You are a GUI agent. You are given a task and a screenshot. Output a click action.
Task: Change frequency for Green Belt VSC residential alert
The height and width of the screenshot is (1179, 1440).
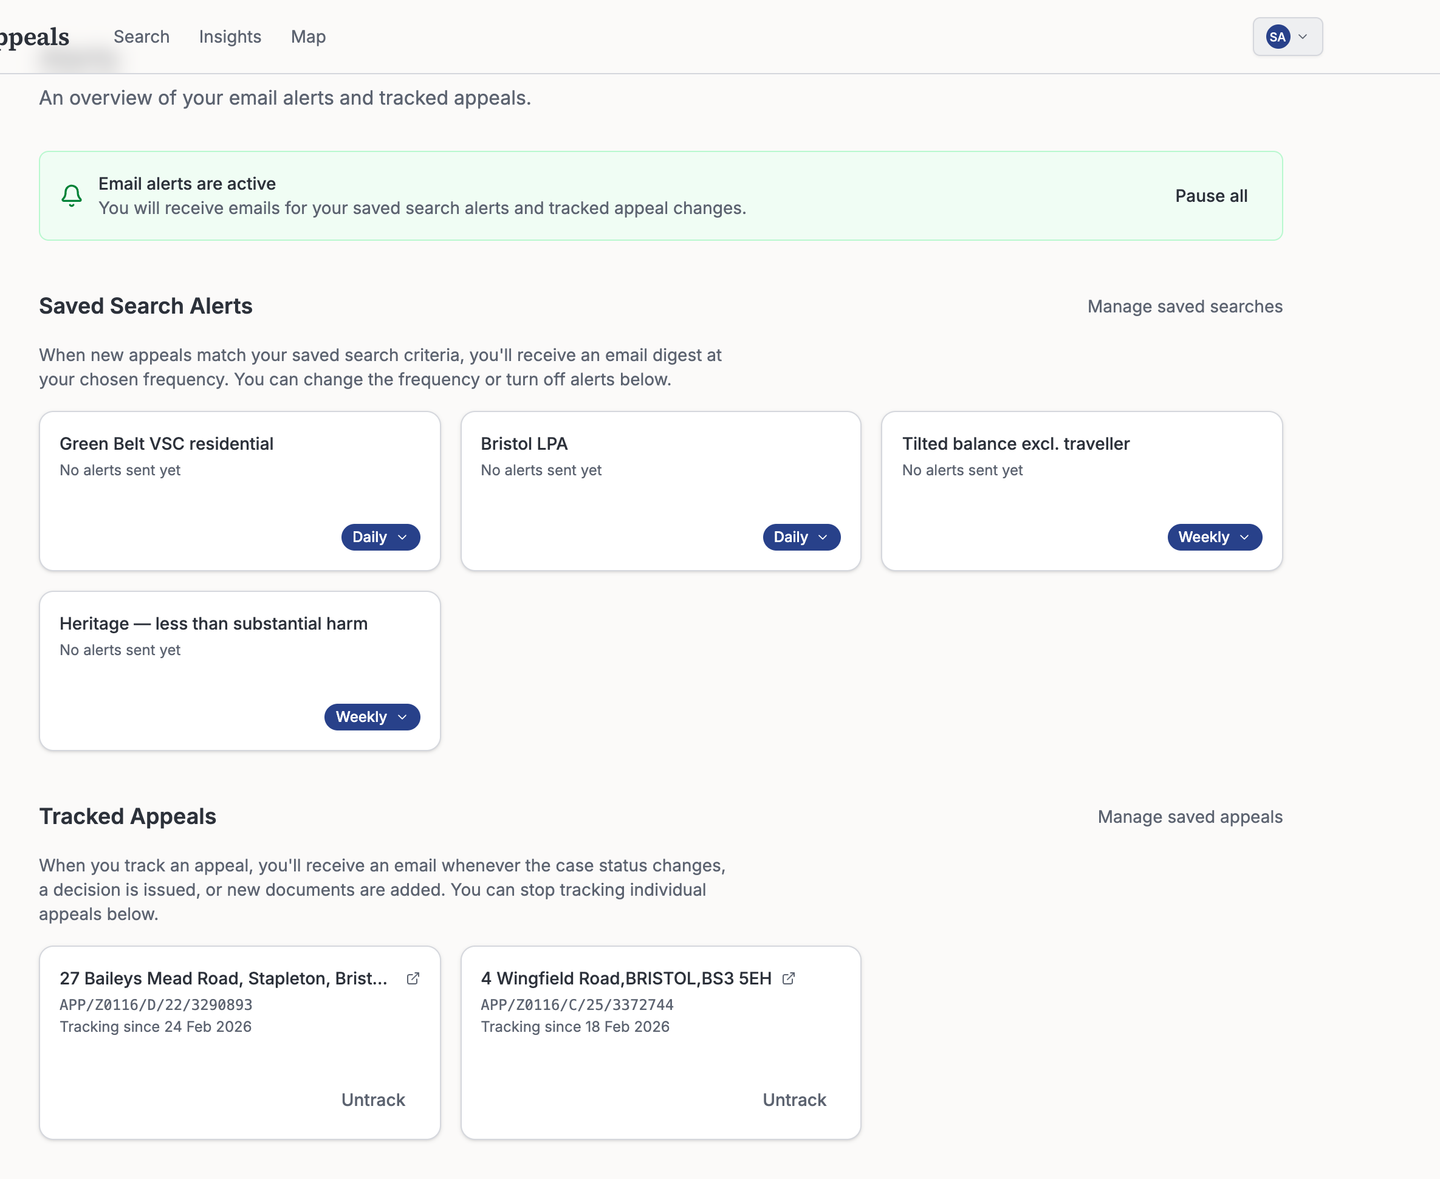(x=380, y=537)
